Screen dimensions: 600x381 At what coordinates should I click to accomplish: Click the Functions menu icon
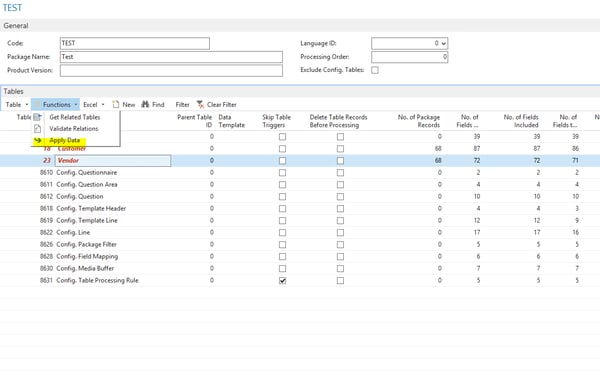(37, 104)
